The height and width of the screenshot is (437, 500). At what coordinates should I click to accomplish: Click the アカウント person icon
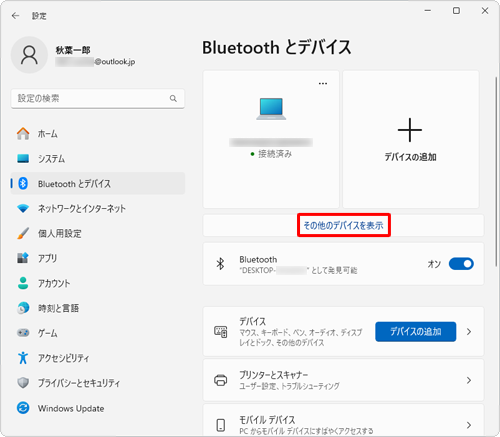coord(23,283)
